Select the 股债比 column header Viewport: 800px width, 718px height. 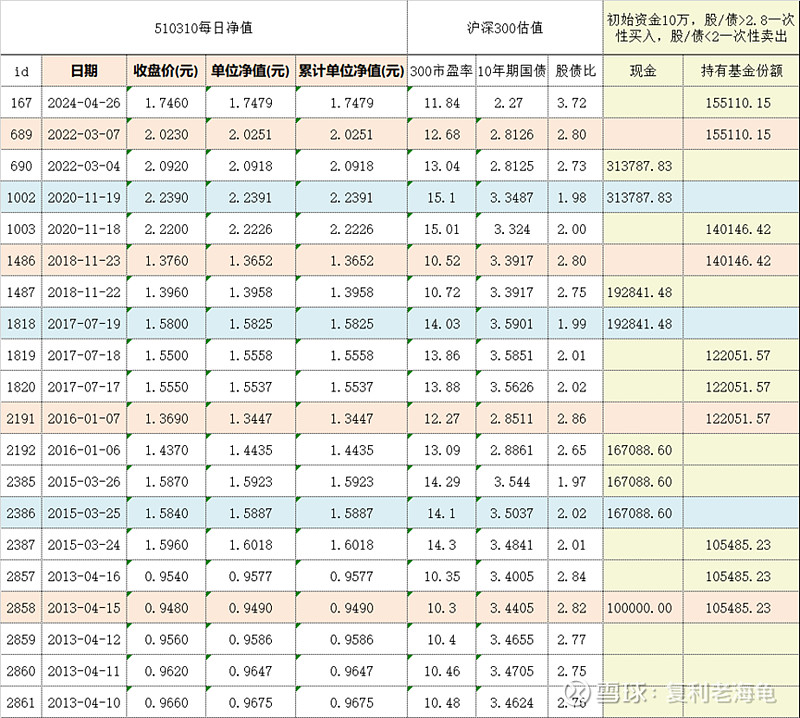click(576, 71)
